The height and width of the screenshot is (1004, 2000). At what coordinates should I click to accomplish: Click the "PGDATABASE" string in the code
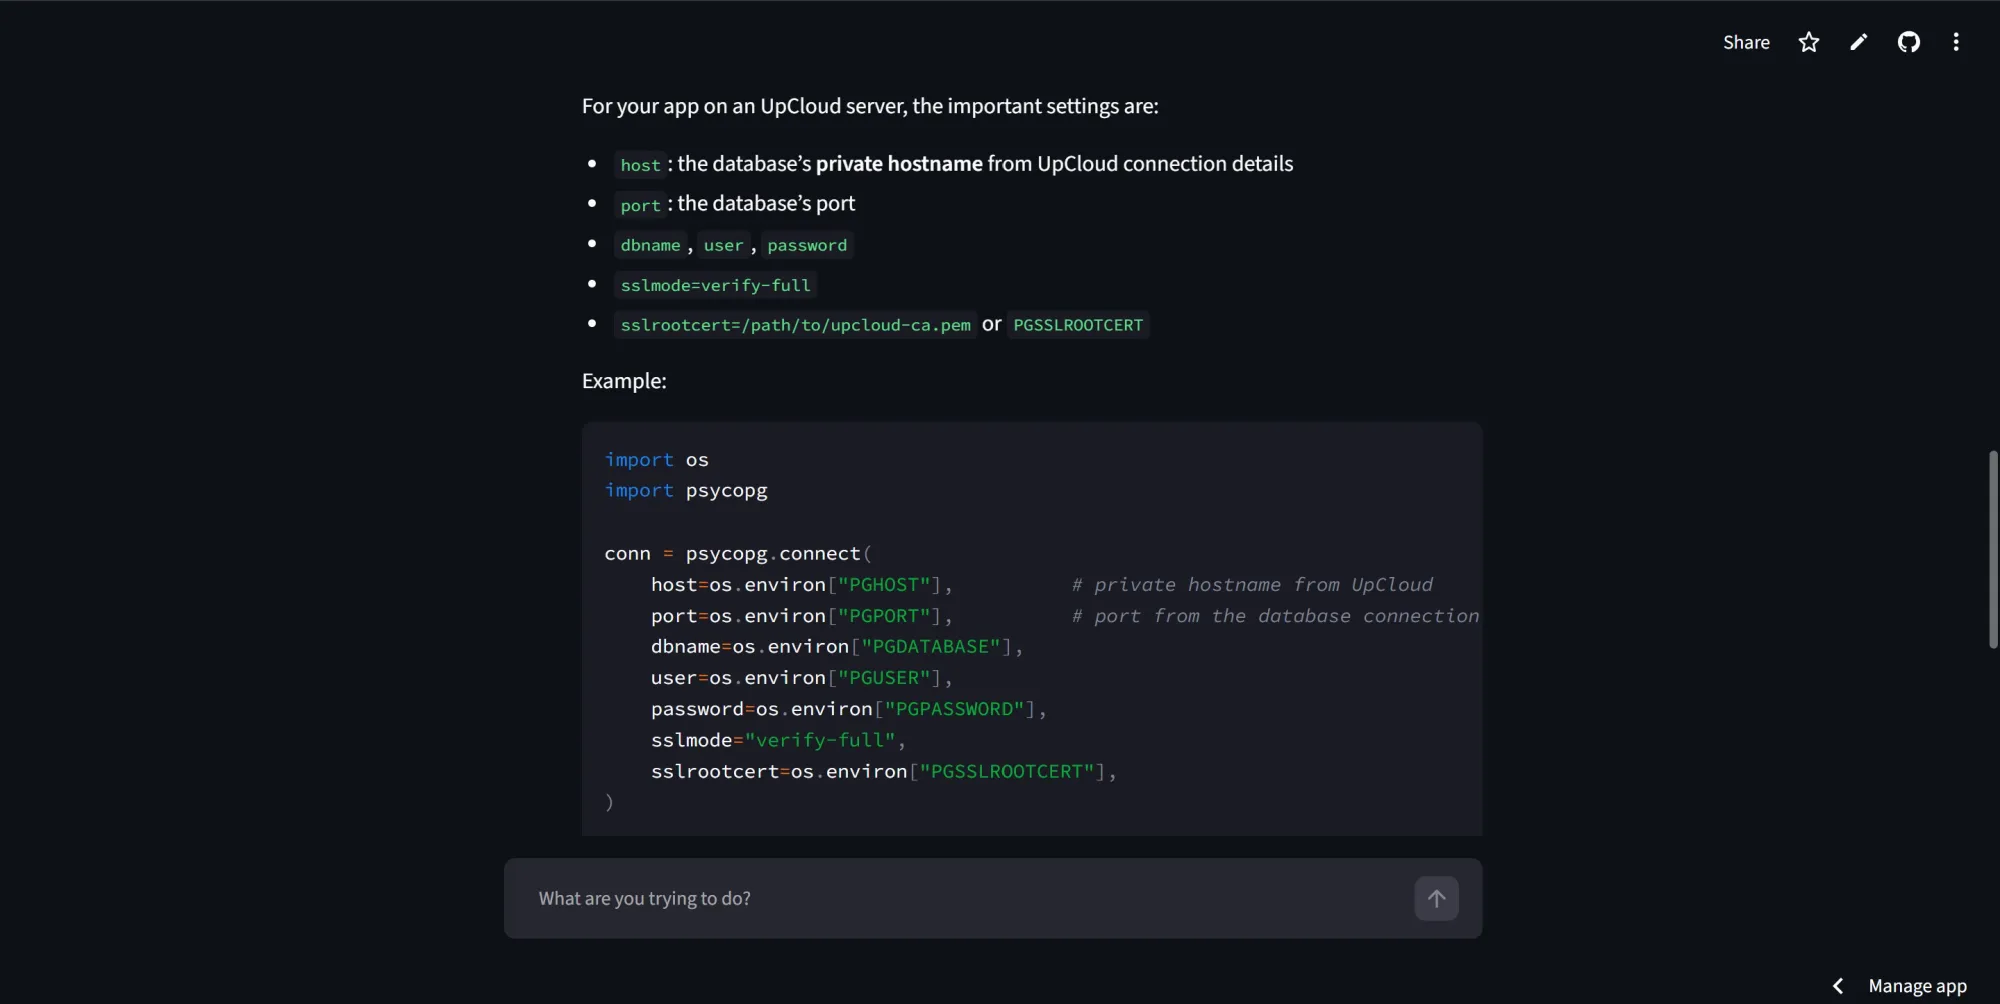pyautogui.click(x=931, y=646)
